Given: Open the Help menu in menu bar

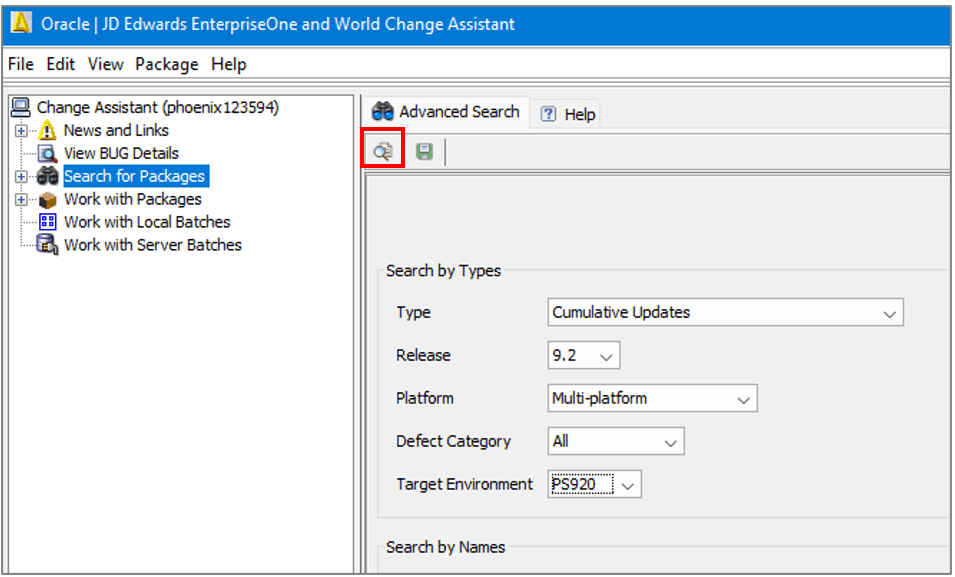Looking at the screenshot, I should (x=229, y=64).
